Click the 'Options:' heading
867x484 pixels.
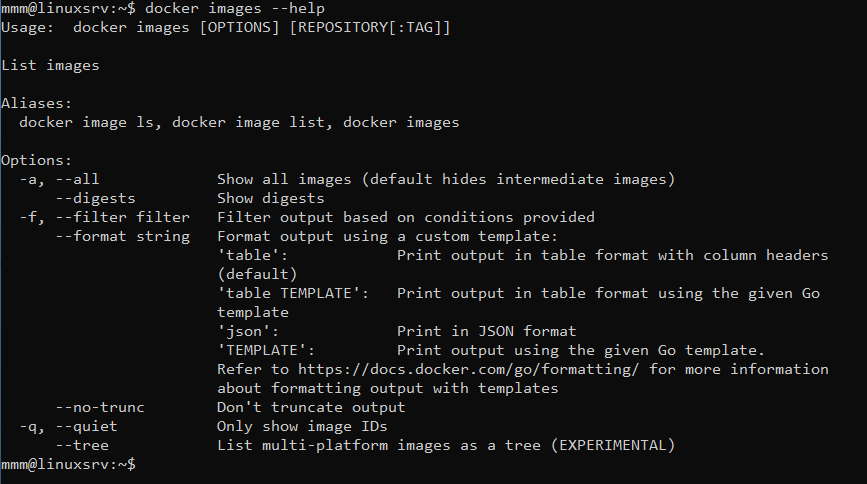(36, 160)
